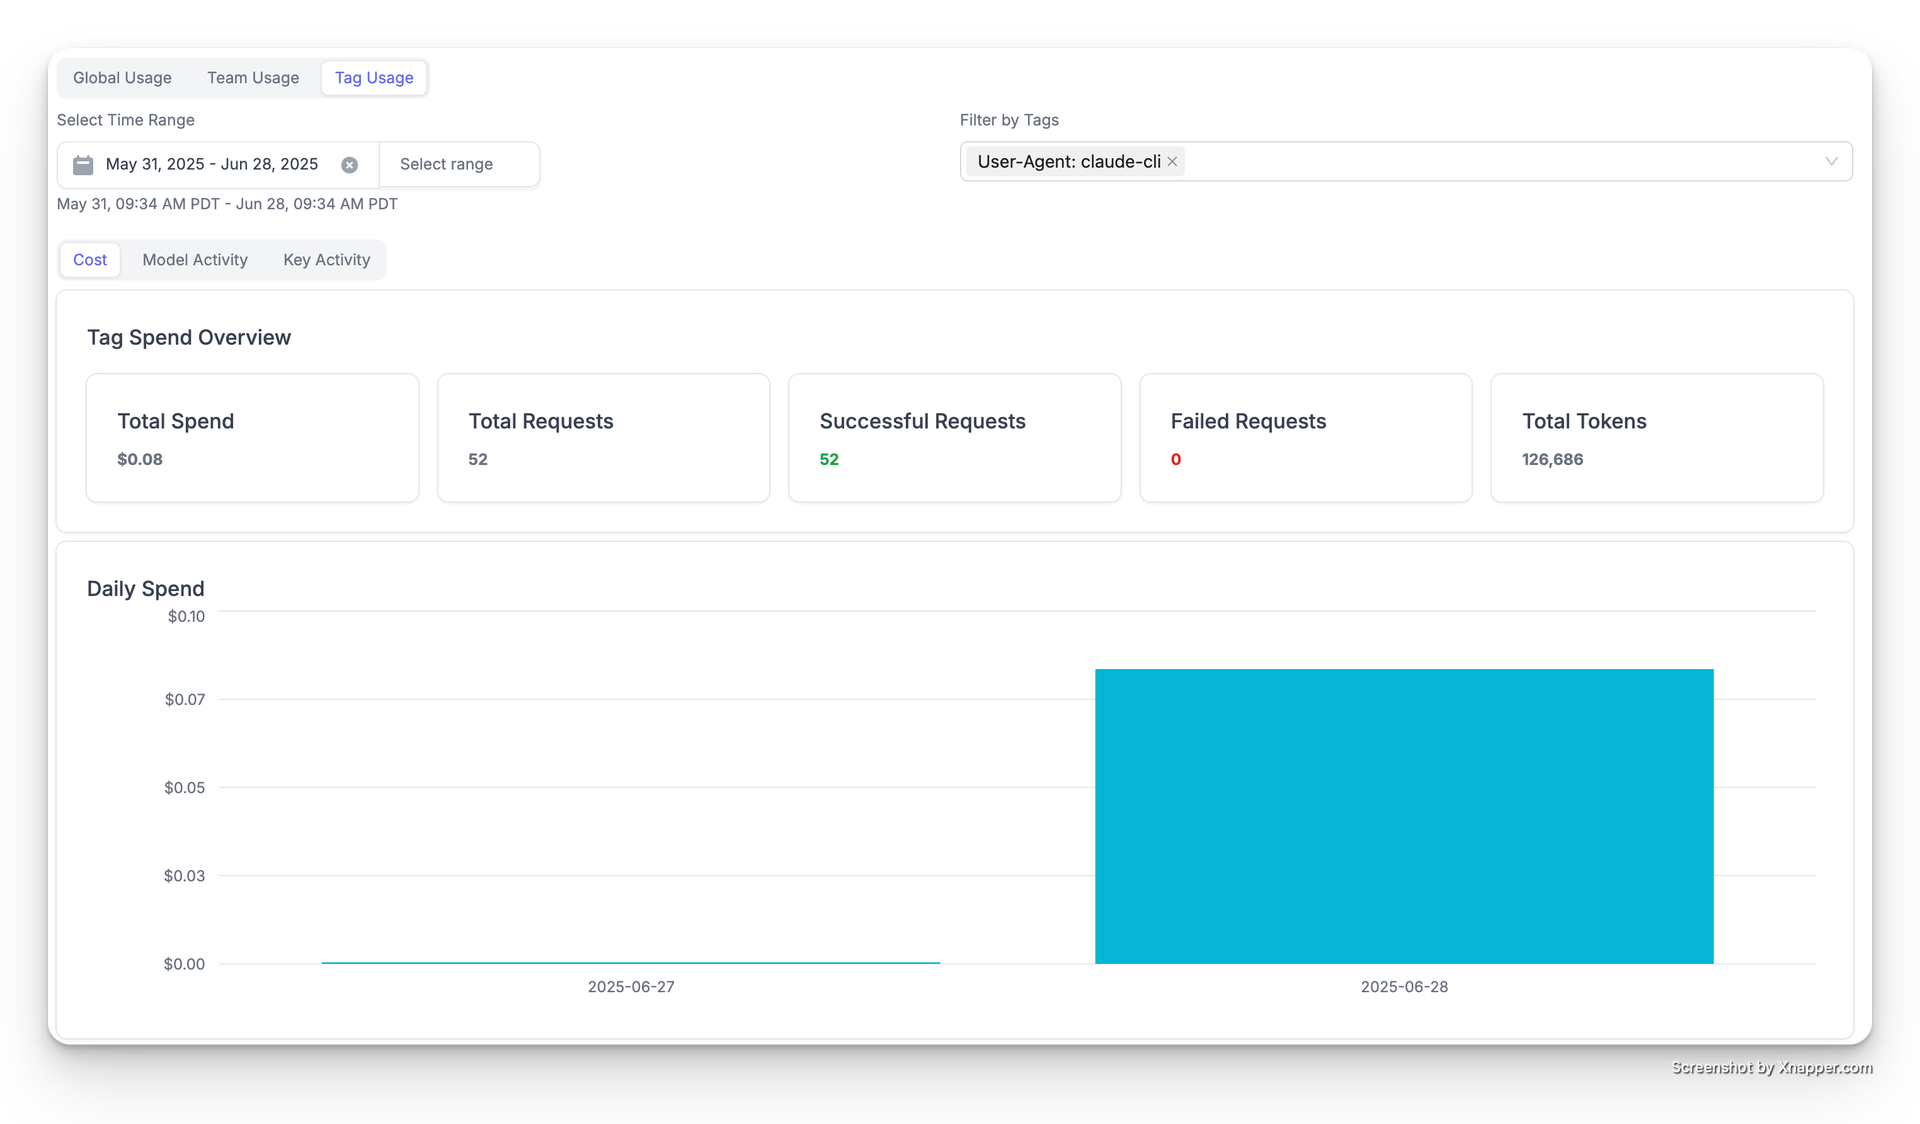The image size is (1920, 1124).
Task: Open the Key Activity view
Action: (326, 259)
